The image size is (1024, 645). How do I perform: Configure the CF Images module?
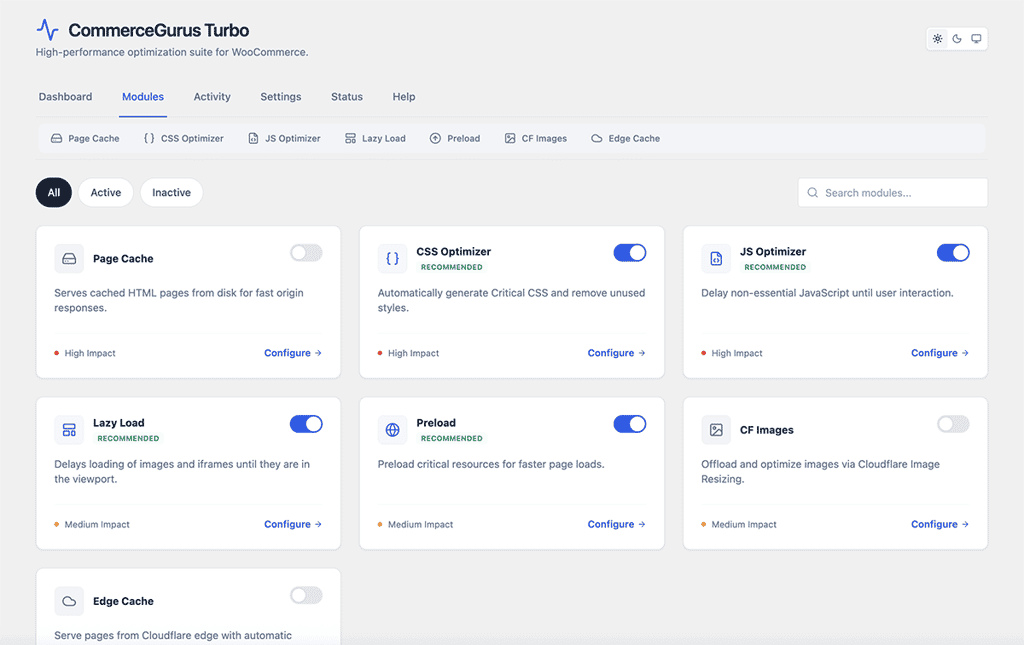tap(940, 524)
